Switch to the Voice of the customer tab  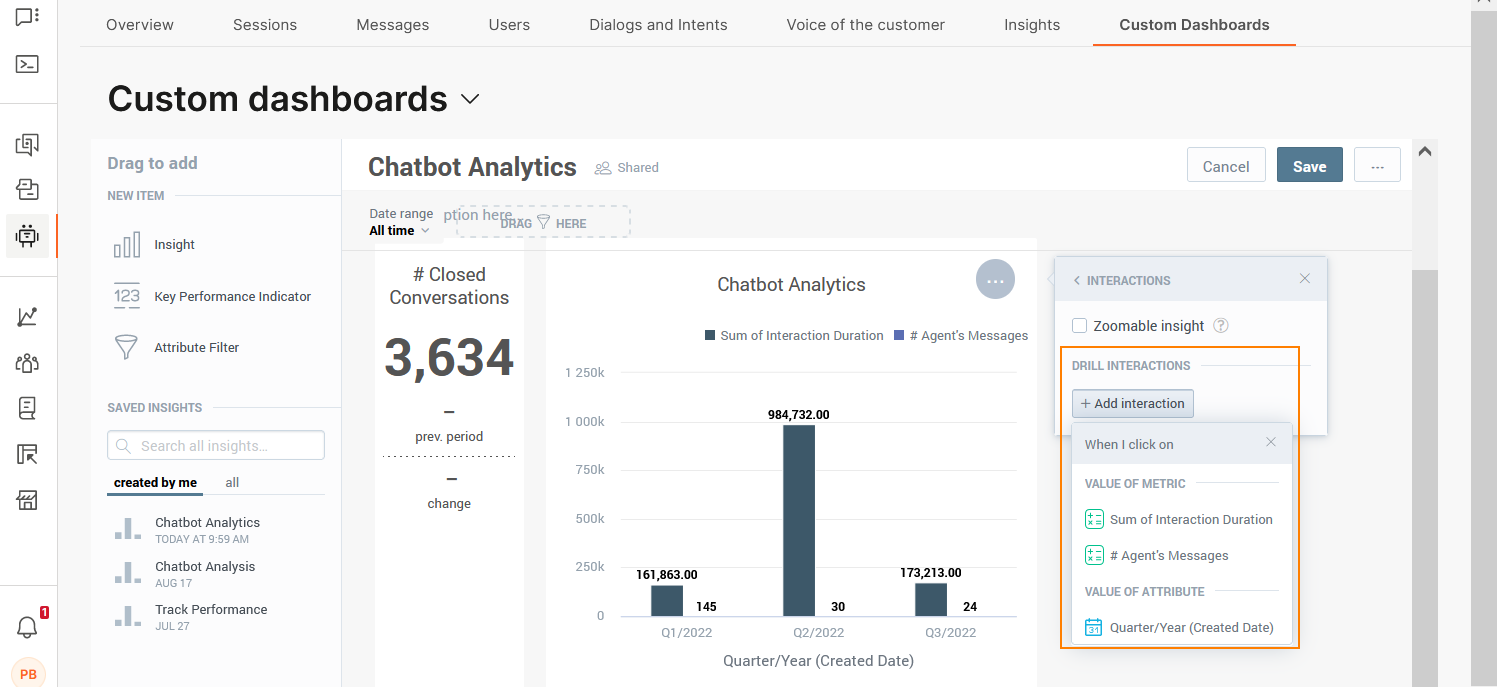(x=865, y=24)
